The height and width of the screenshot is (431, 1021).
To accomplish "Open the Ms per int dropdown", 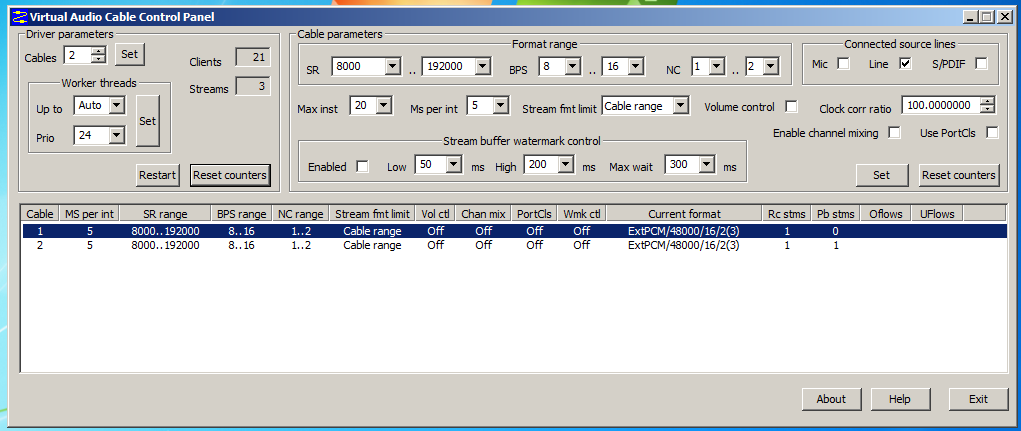I will click(500, 105).
